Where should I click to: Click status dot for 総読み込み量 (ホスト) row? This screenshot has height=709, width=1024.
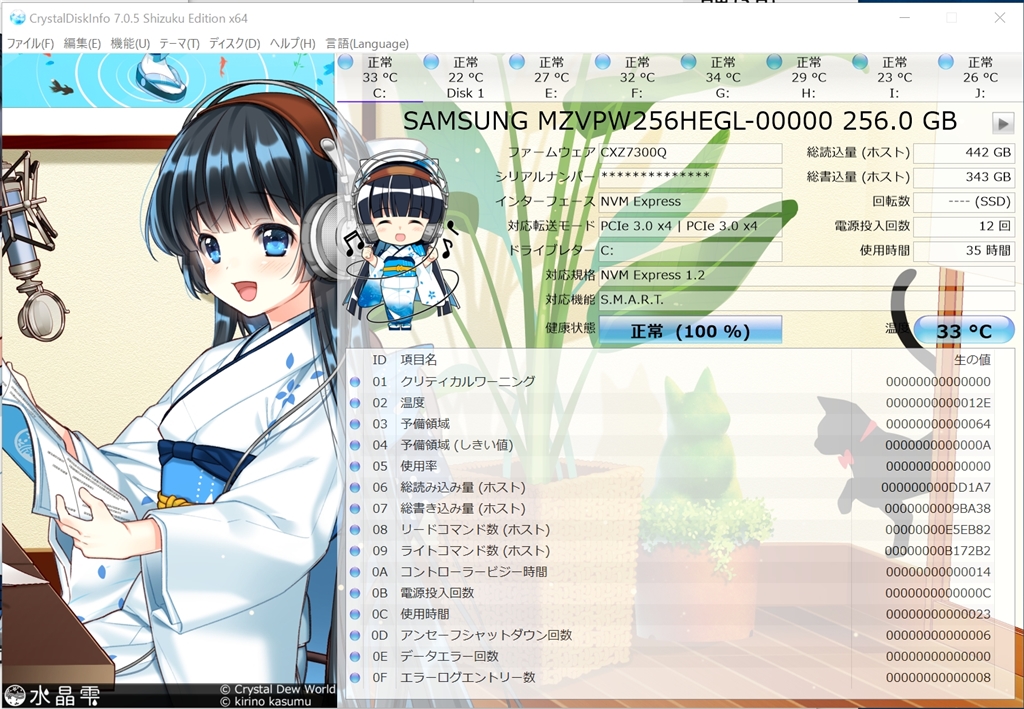click(x=355, y=488)
